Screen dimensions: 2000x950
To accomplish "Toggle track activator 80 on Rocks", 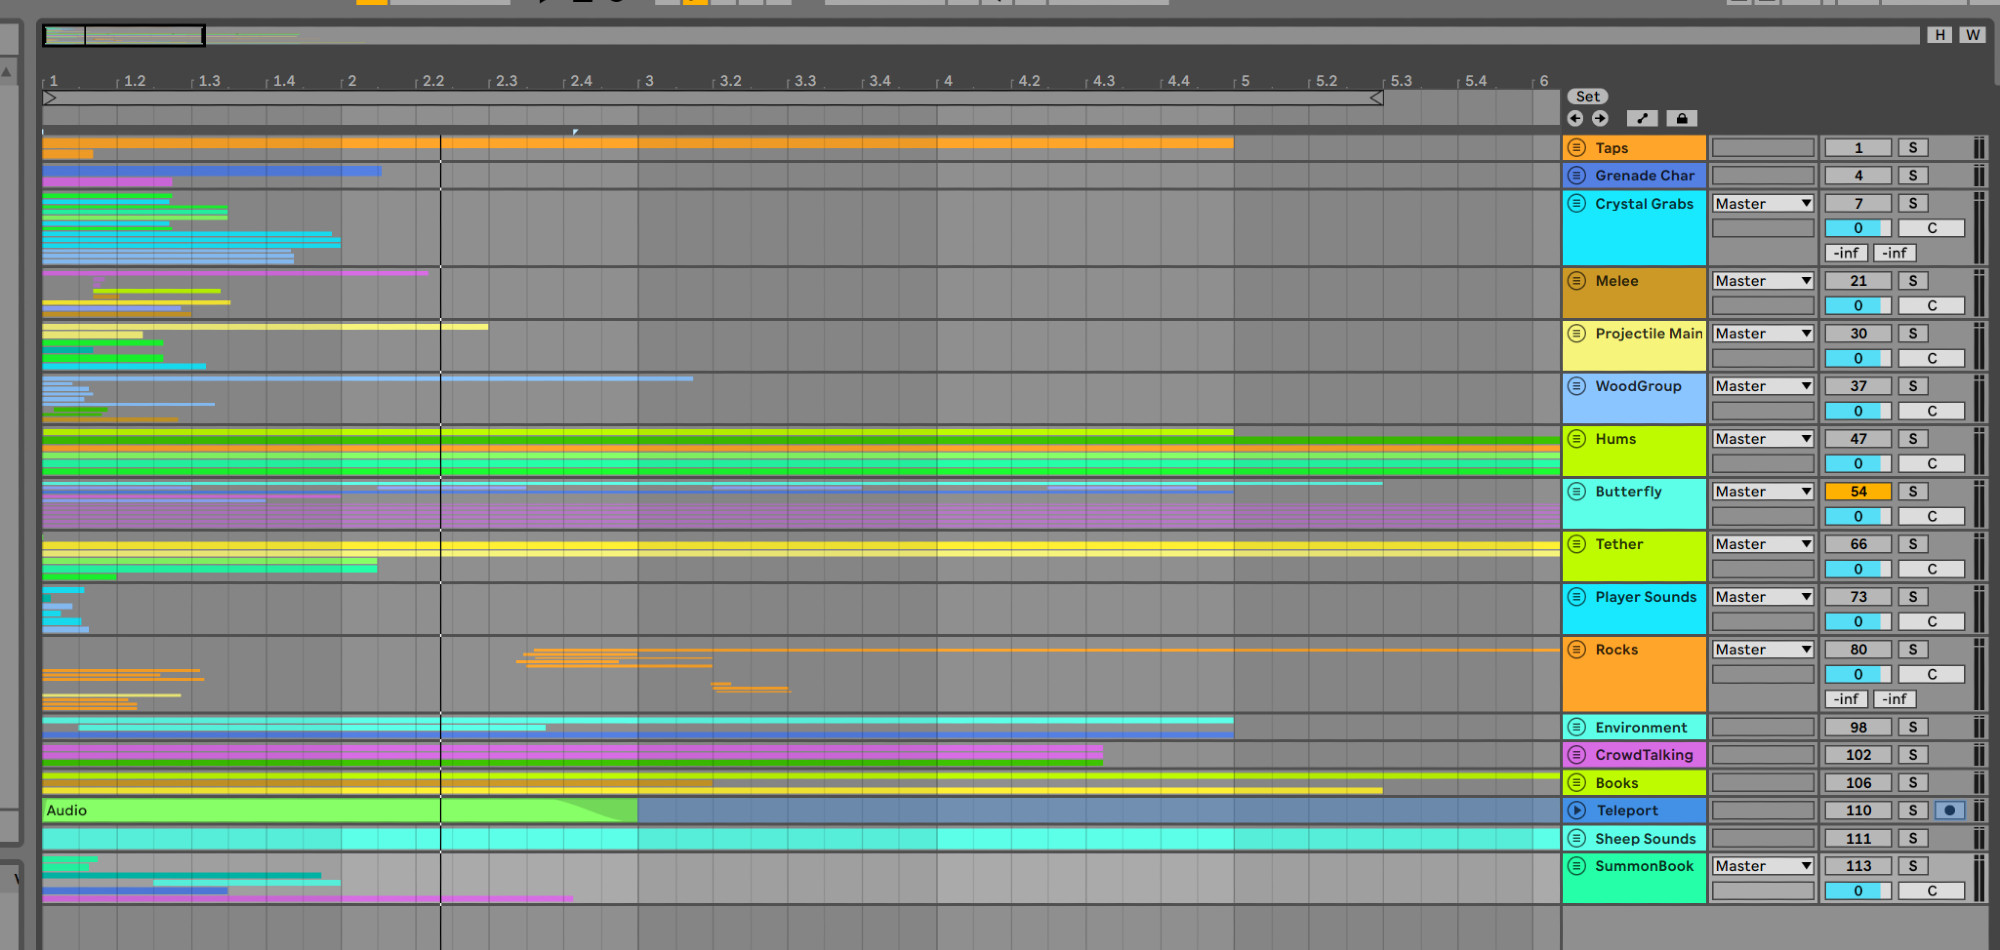I will 1858,649.
